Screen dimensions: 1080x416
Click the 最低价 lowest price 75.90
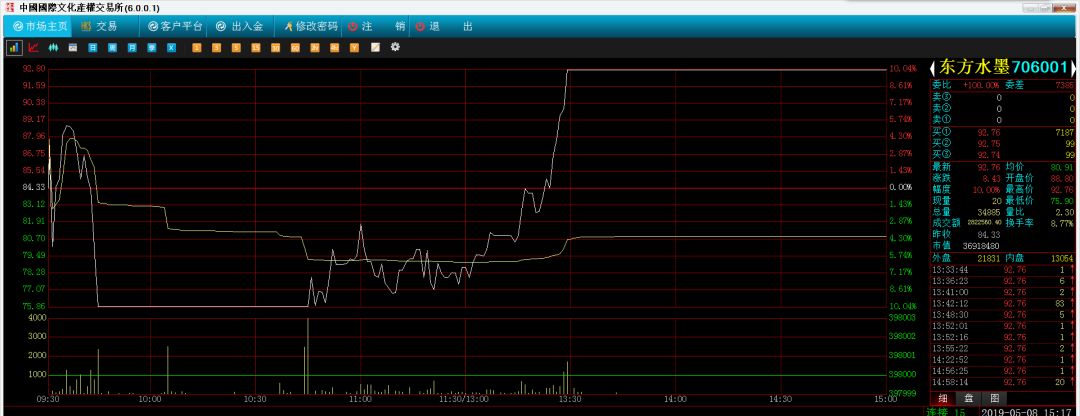click(x=1061, y=200)
